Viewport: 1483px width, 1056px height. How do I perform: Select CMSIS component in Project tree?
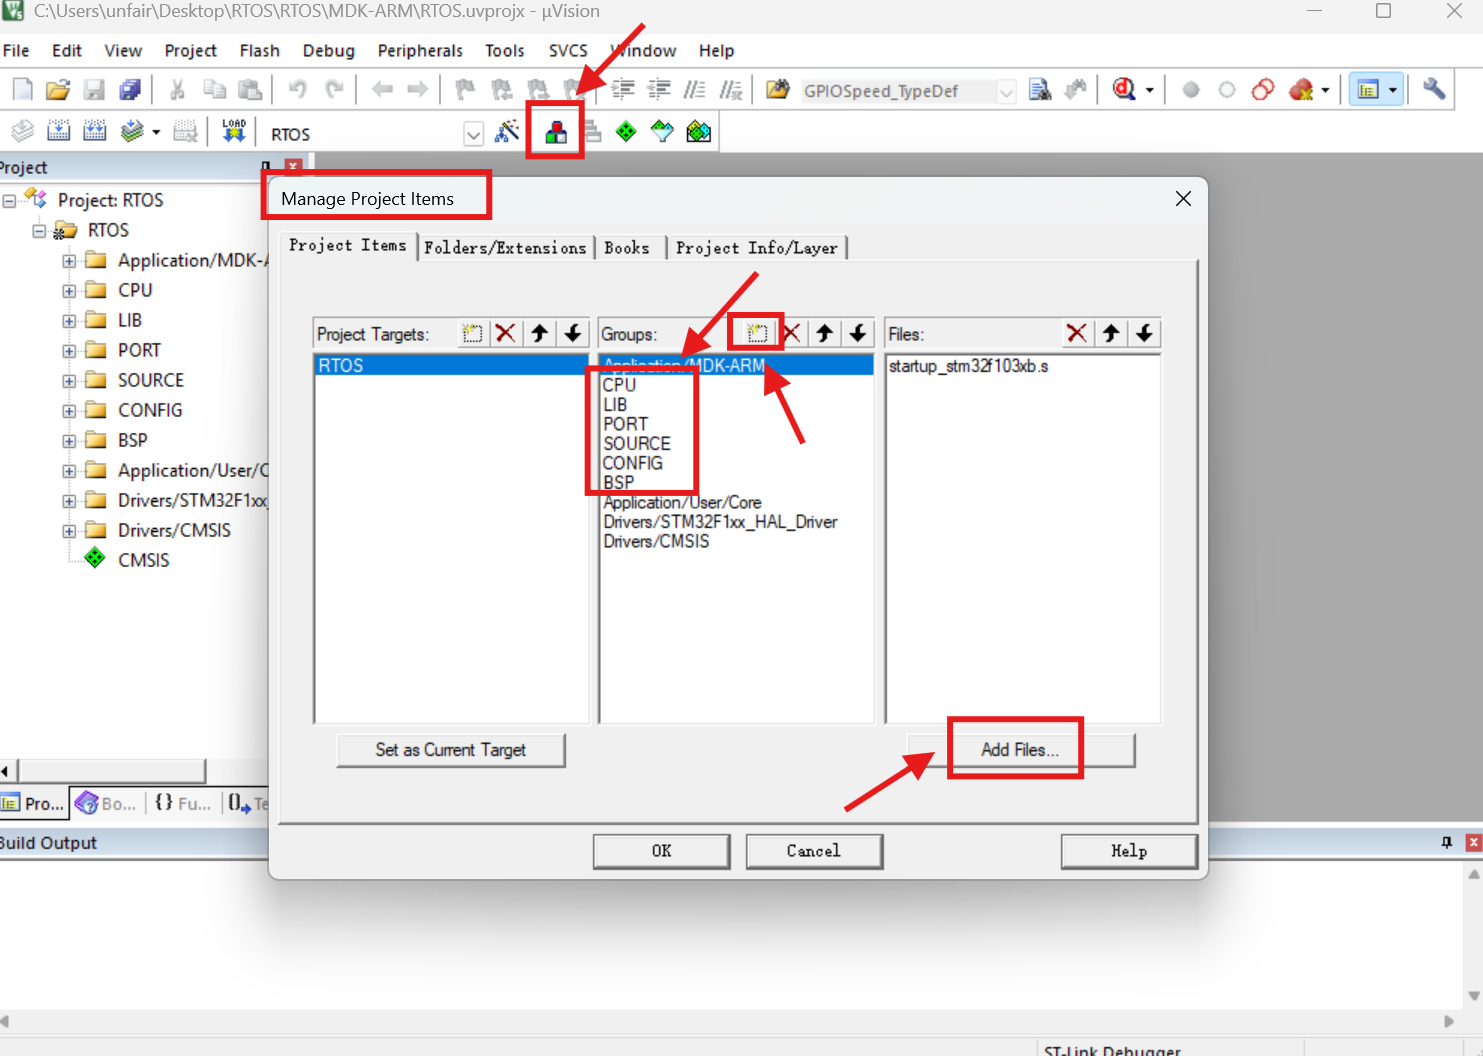143,561
